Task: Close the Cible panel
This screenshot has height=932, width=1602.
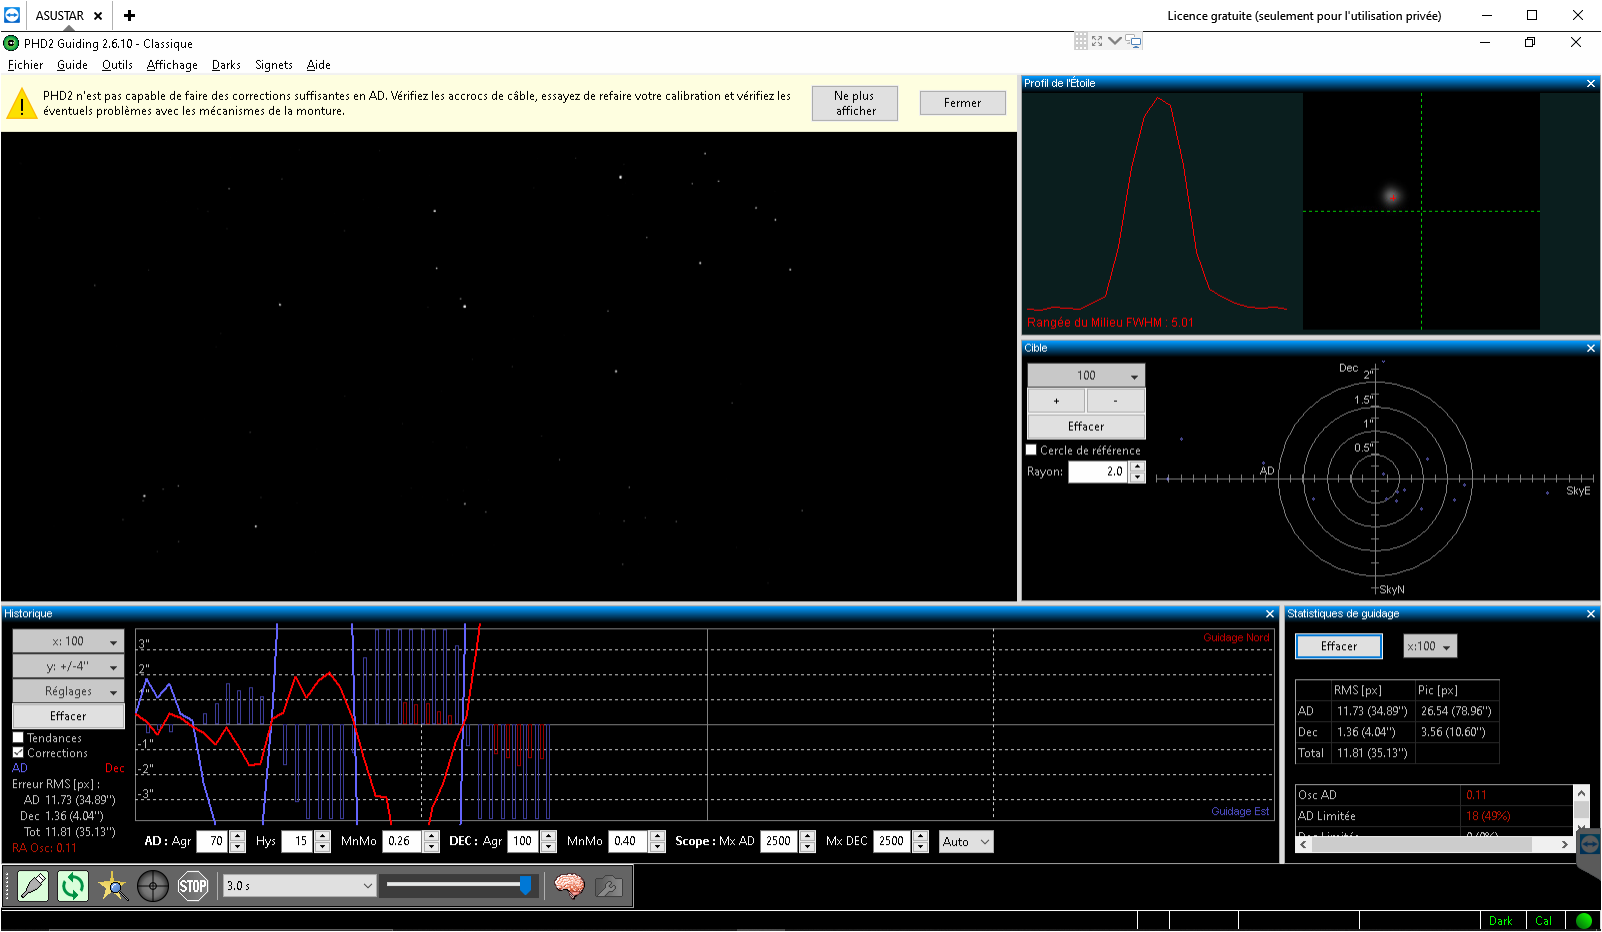Action: (x=1591, y=349)
